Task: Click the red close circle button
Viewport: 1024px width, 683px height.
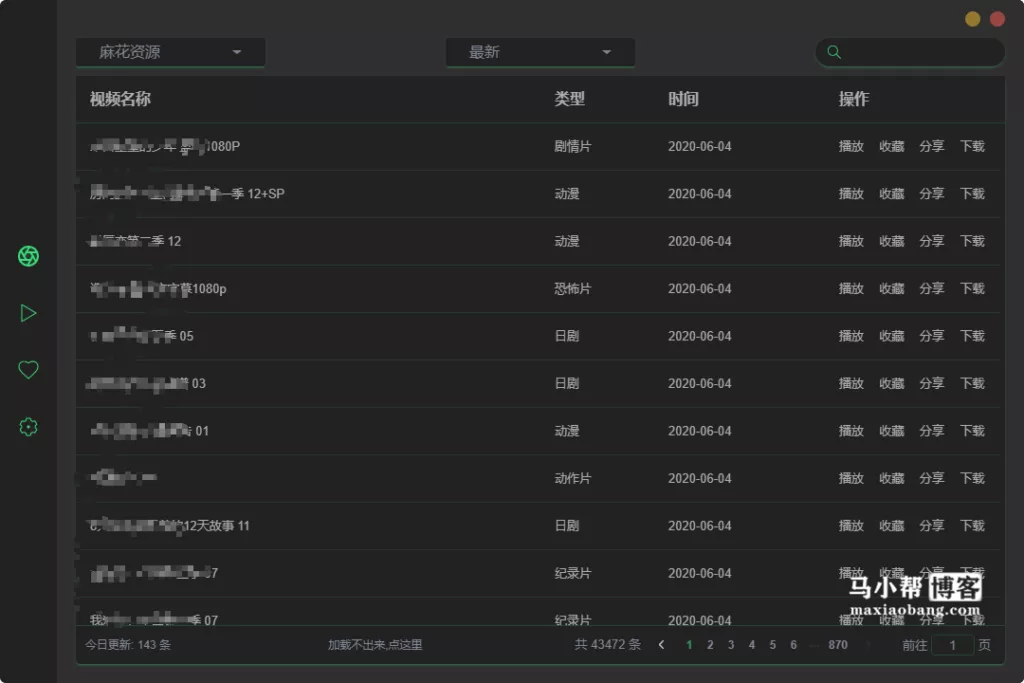Action: (997, 19)
